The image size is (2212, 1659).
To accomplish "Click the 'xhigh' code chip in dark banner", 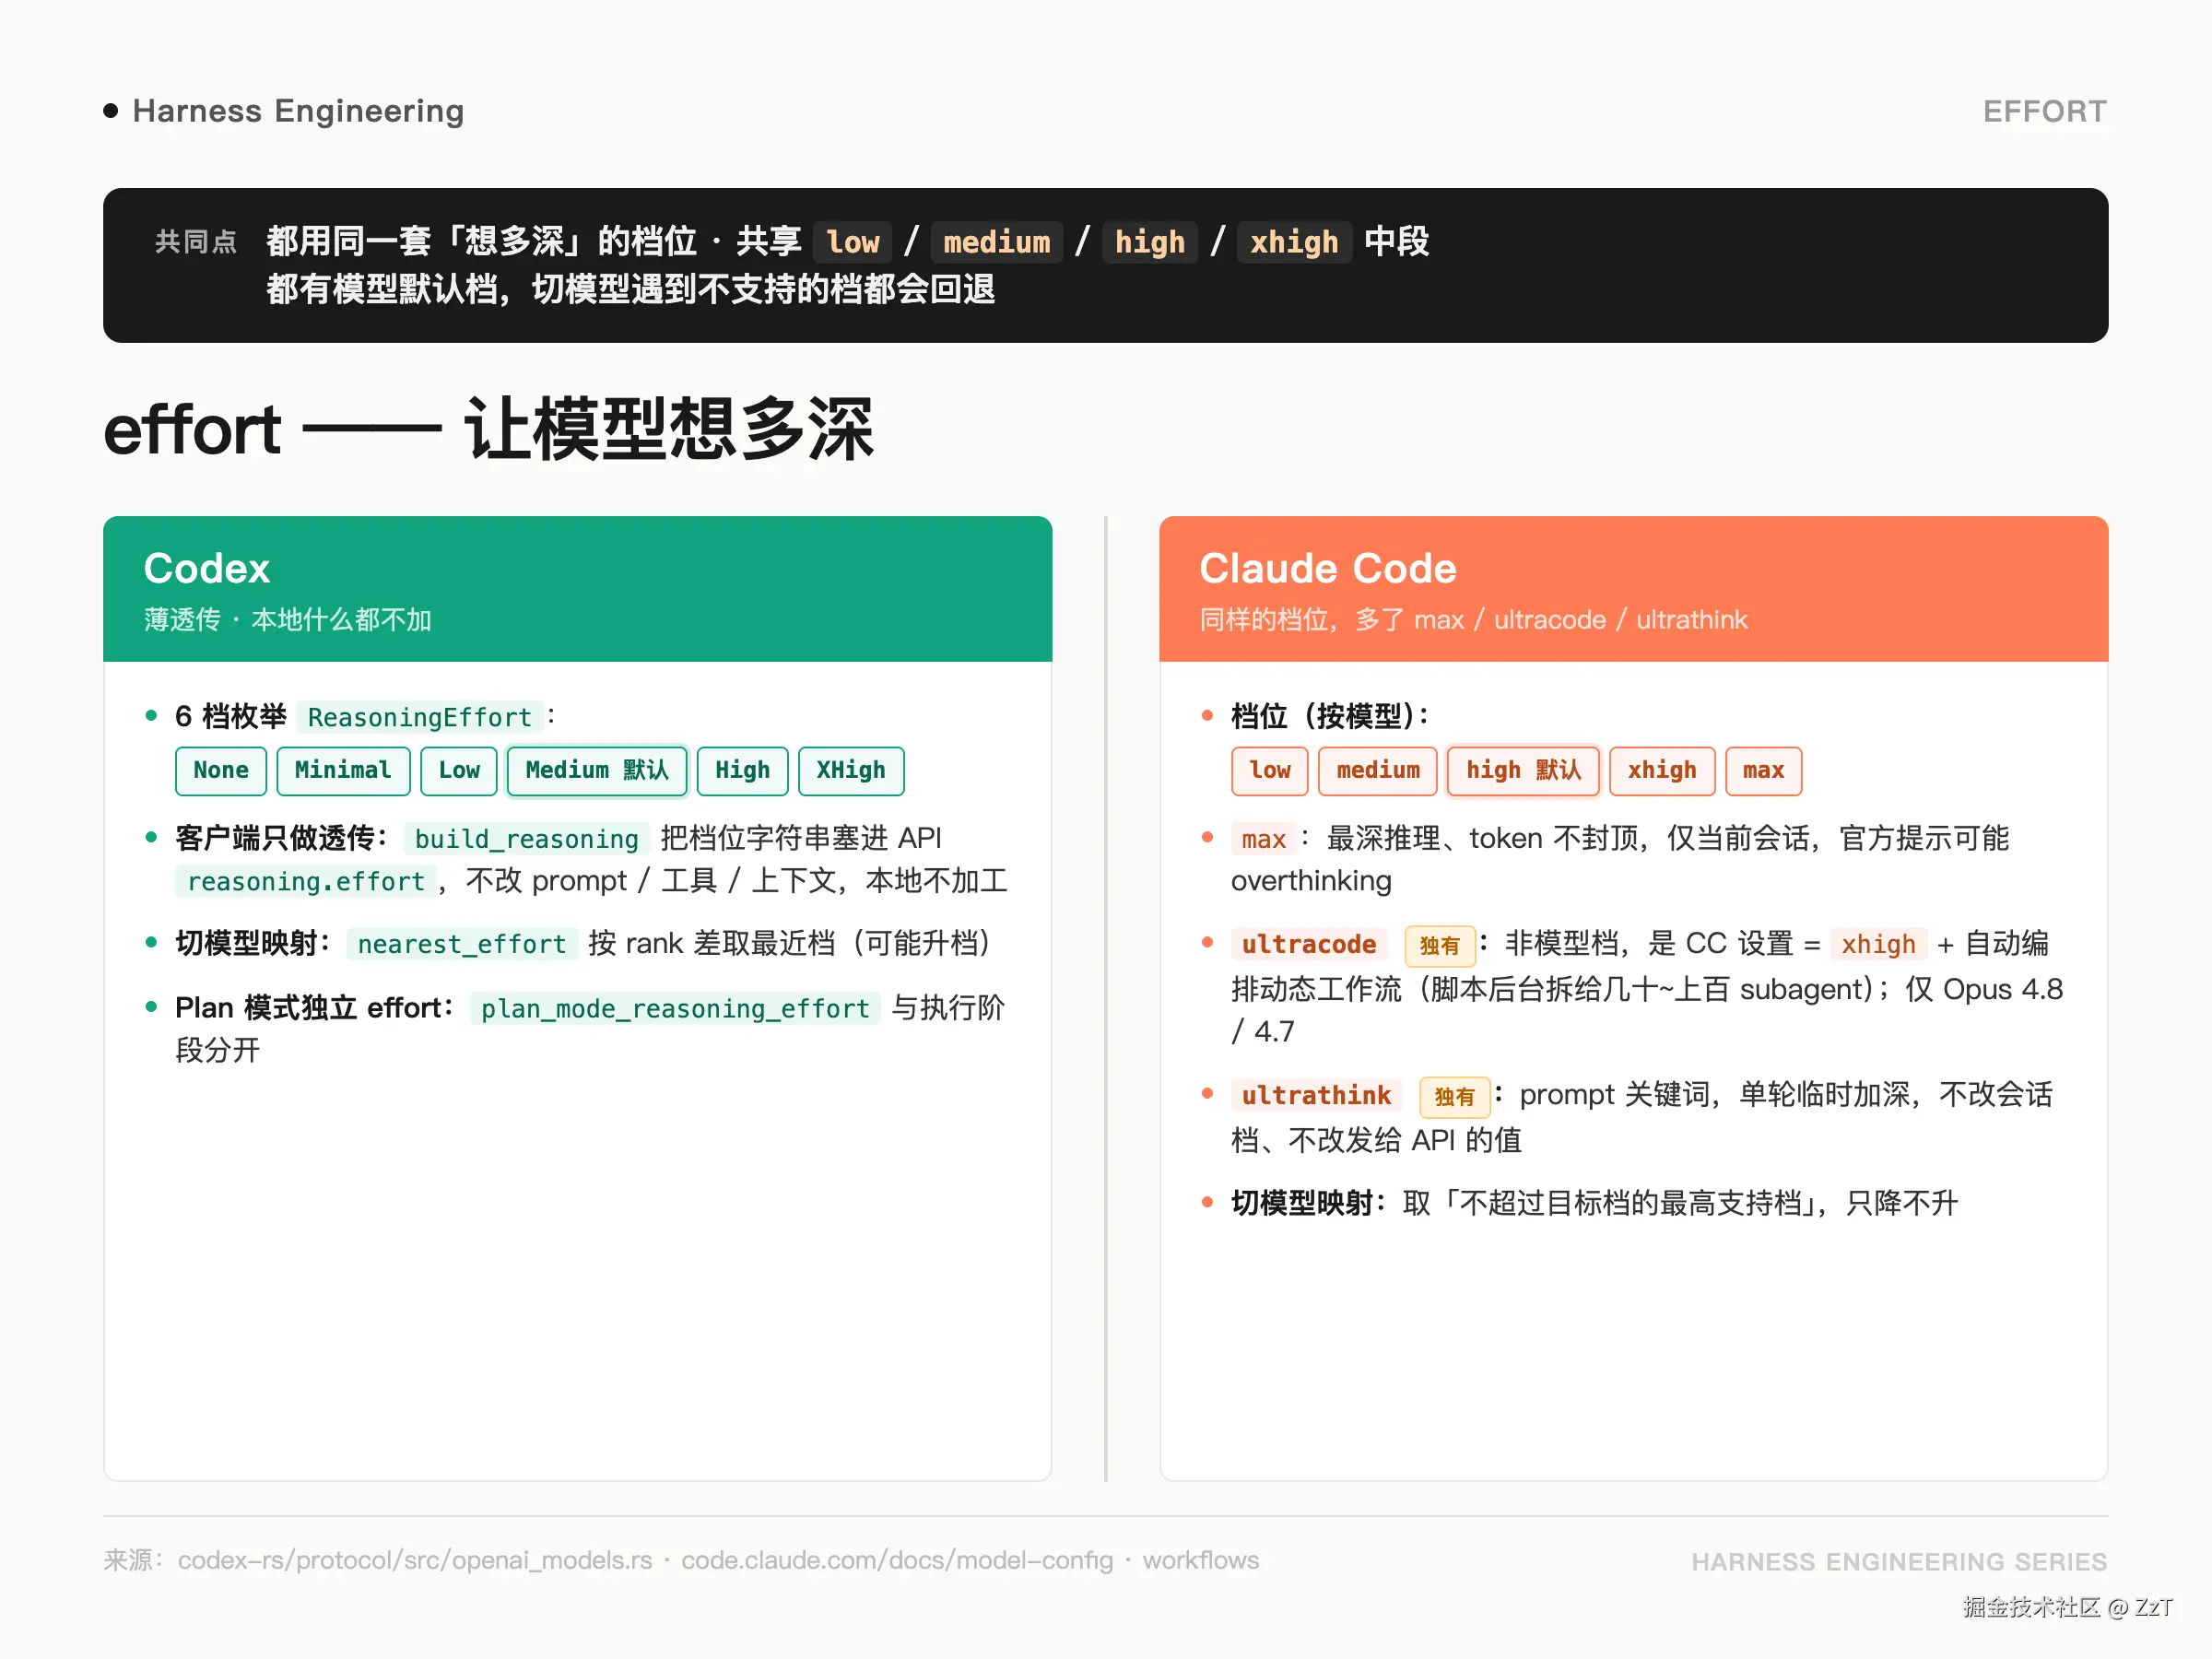I will pos(1293,242).
